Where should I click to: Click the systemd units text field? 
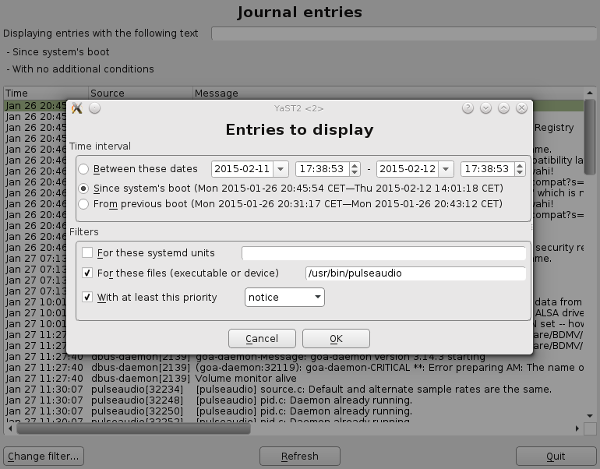click(x=384, y=253)
